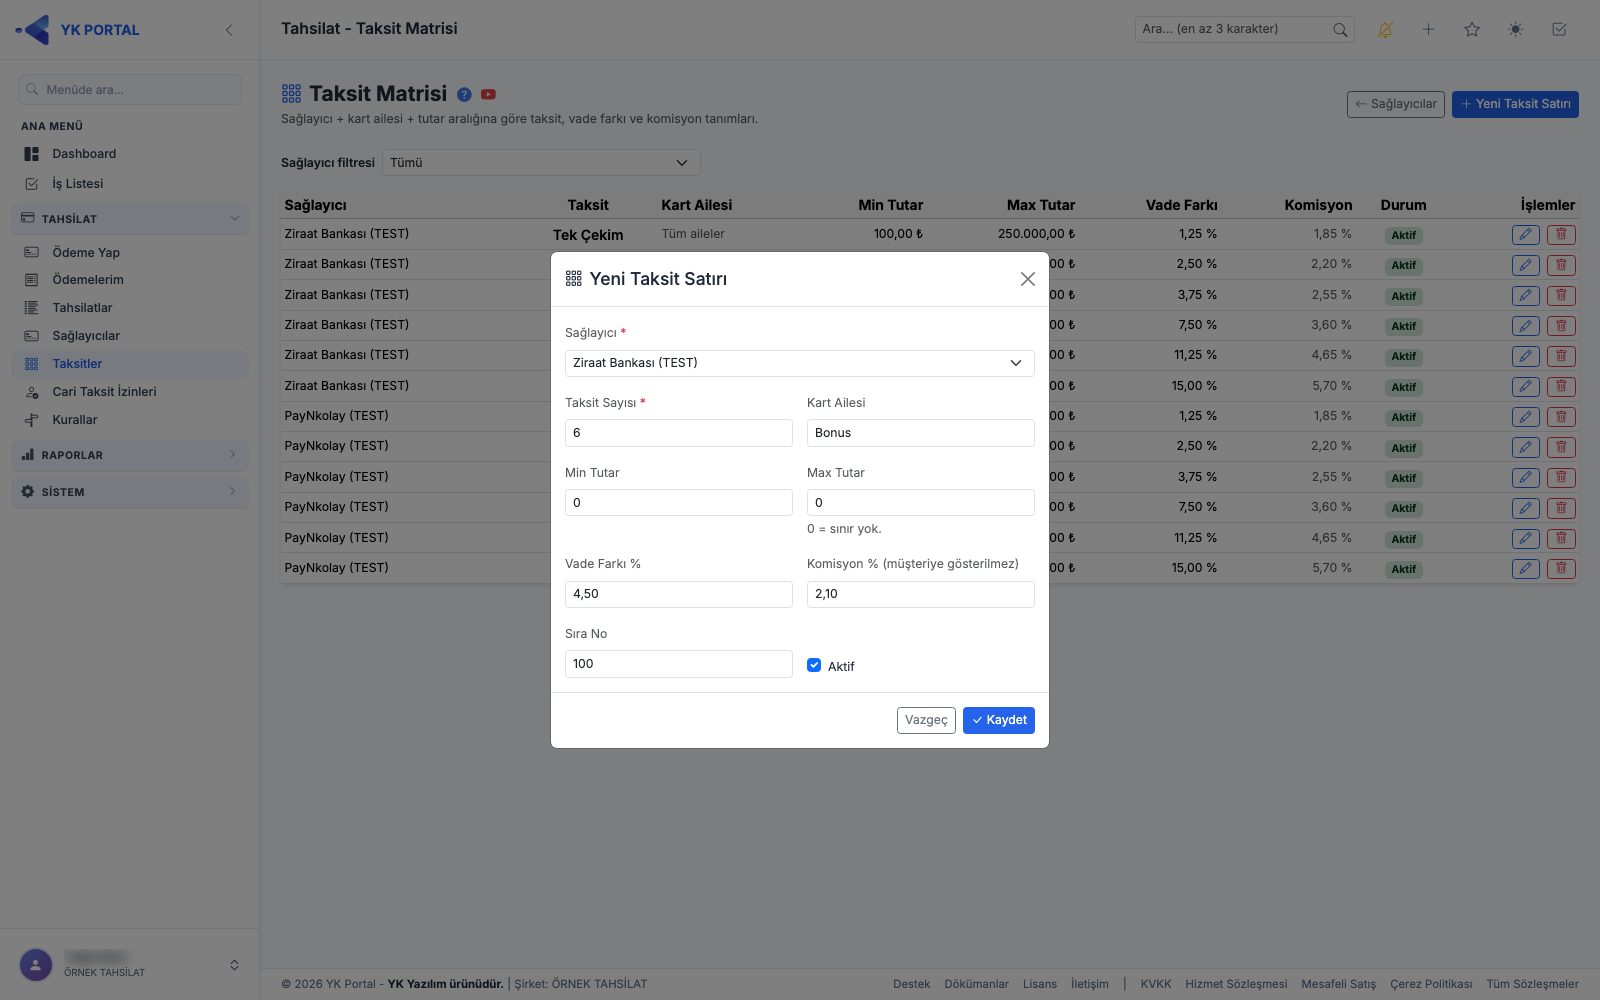Screen dimensions: 1600x1000
Task: Click the favorites star icon
Action: click(1472, 30)
